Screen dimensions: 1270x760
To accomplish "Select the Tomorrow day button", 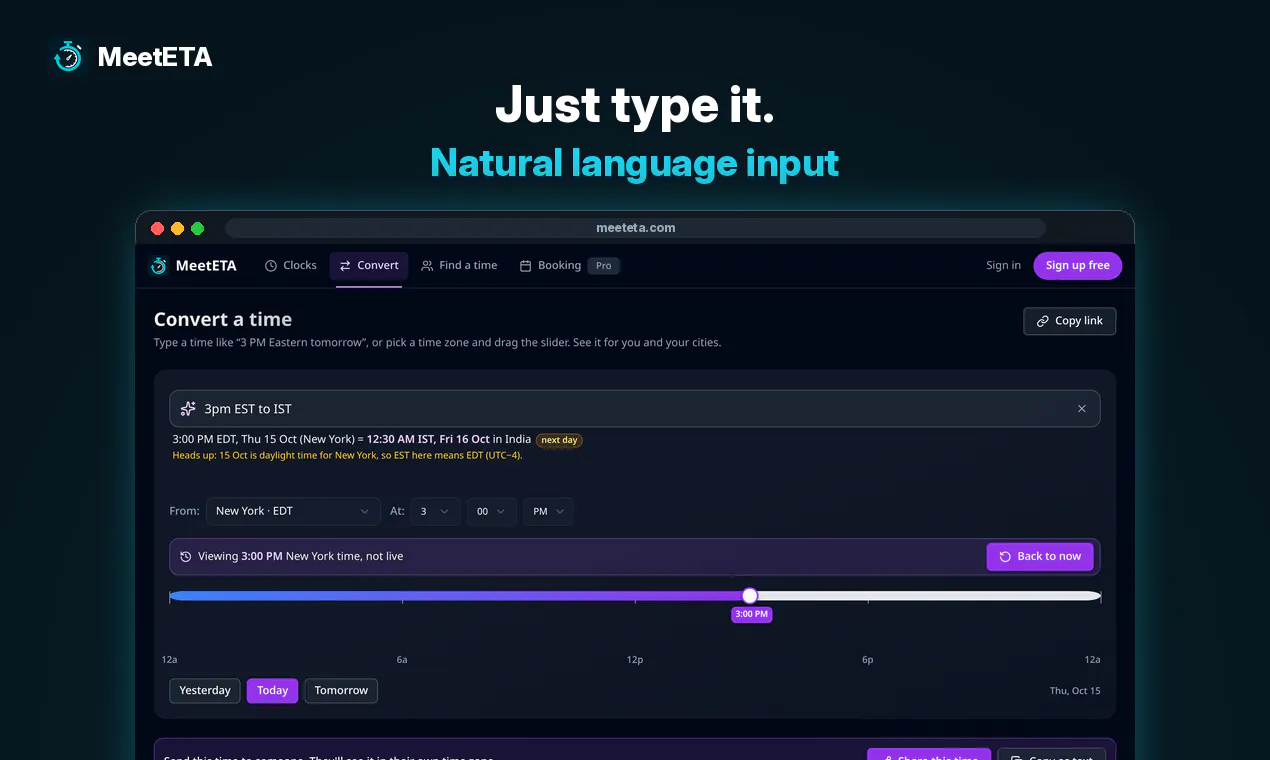I will pyautogui.click(x=341, y=691).
